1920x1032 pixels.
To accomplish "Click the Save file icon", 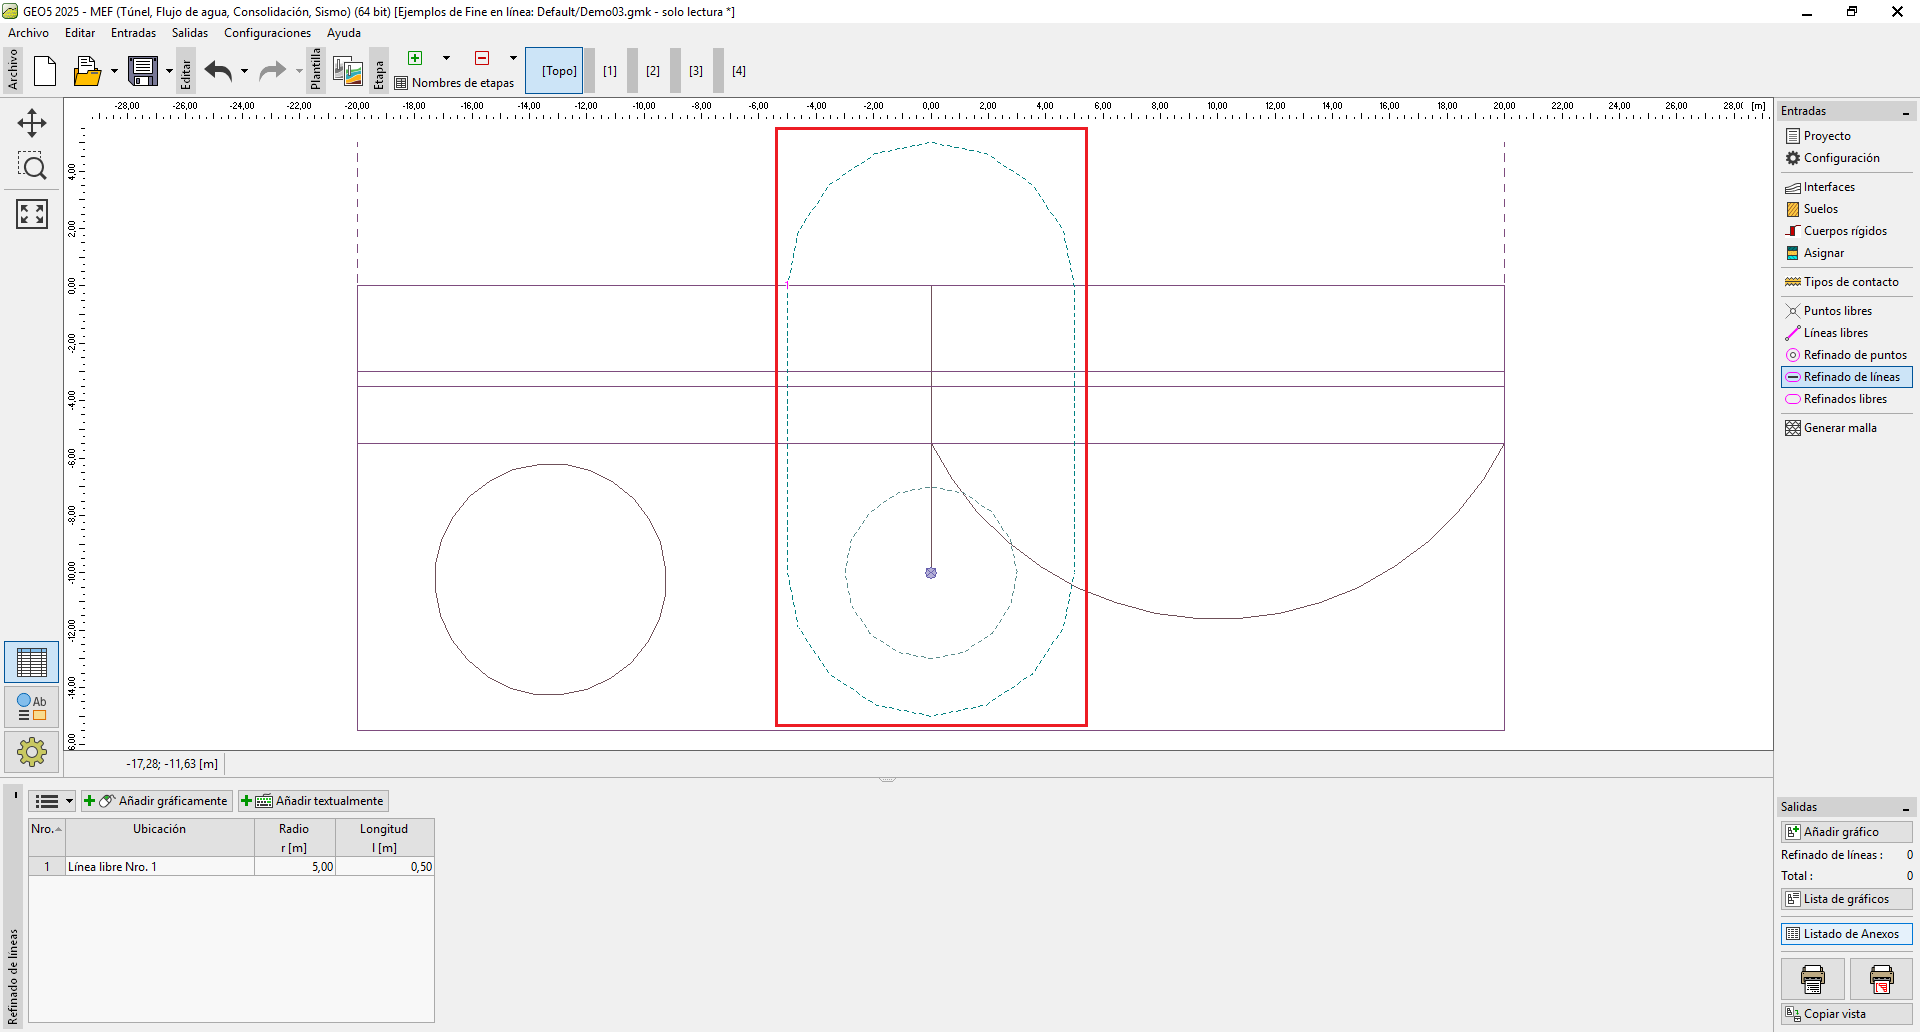I will (x=143, y=71).
